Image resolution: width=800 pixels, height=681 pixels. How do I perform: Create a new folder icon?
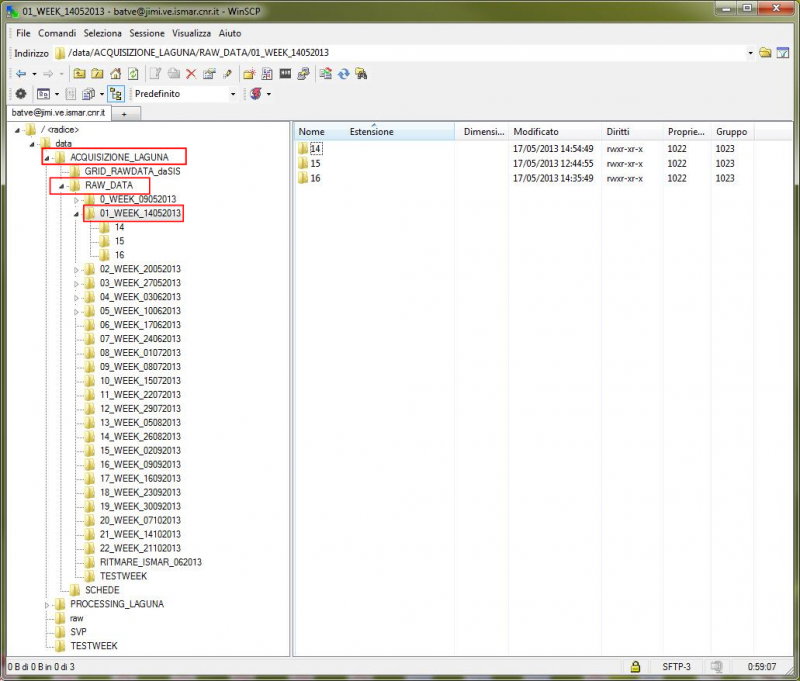click(x=249, y=74)
